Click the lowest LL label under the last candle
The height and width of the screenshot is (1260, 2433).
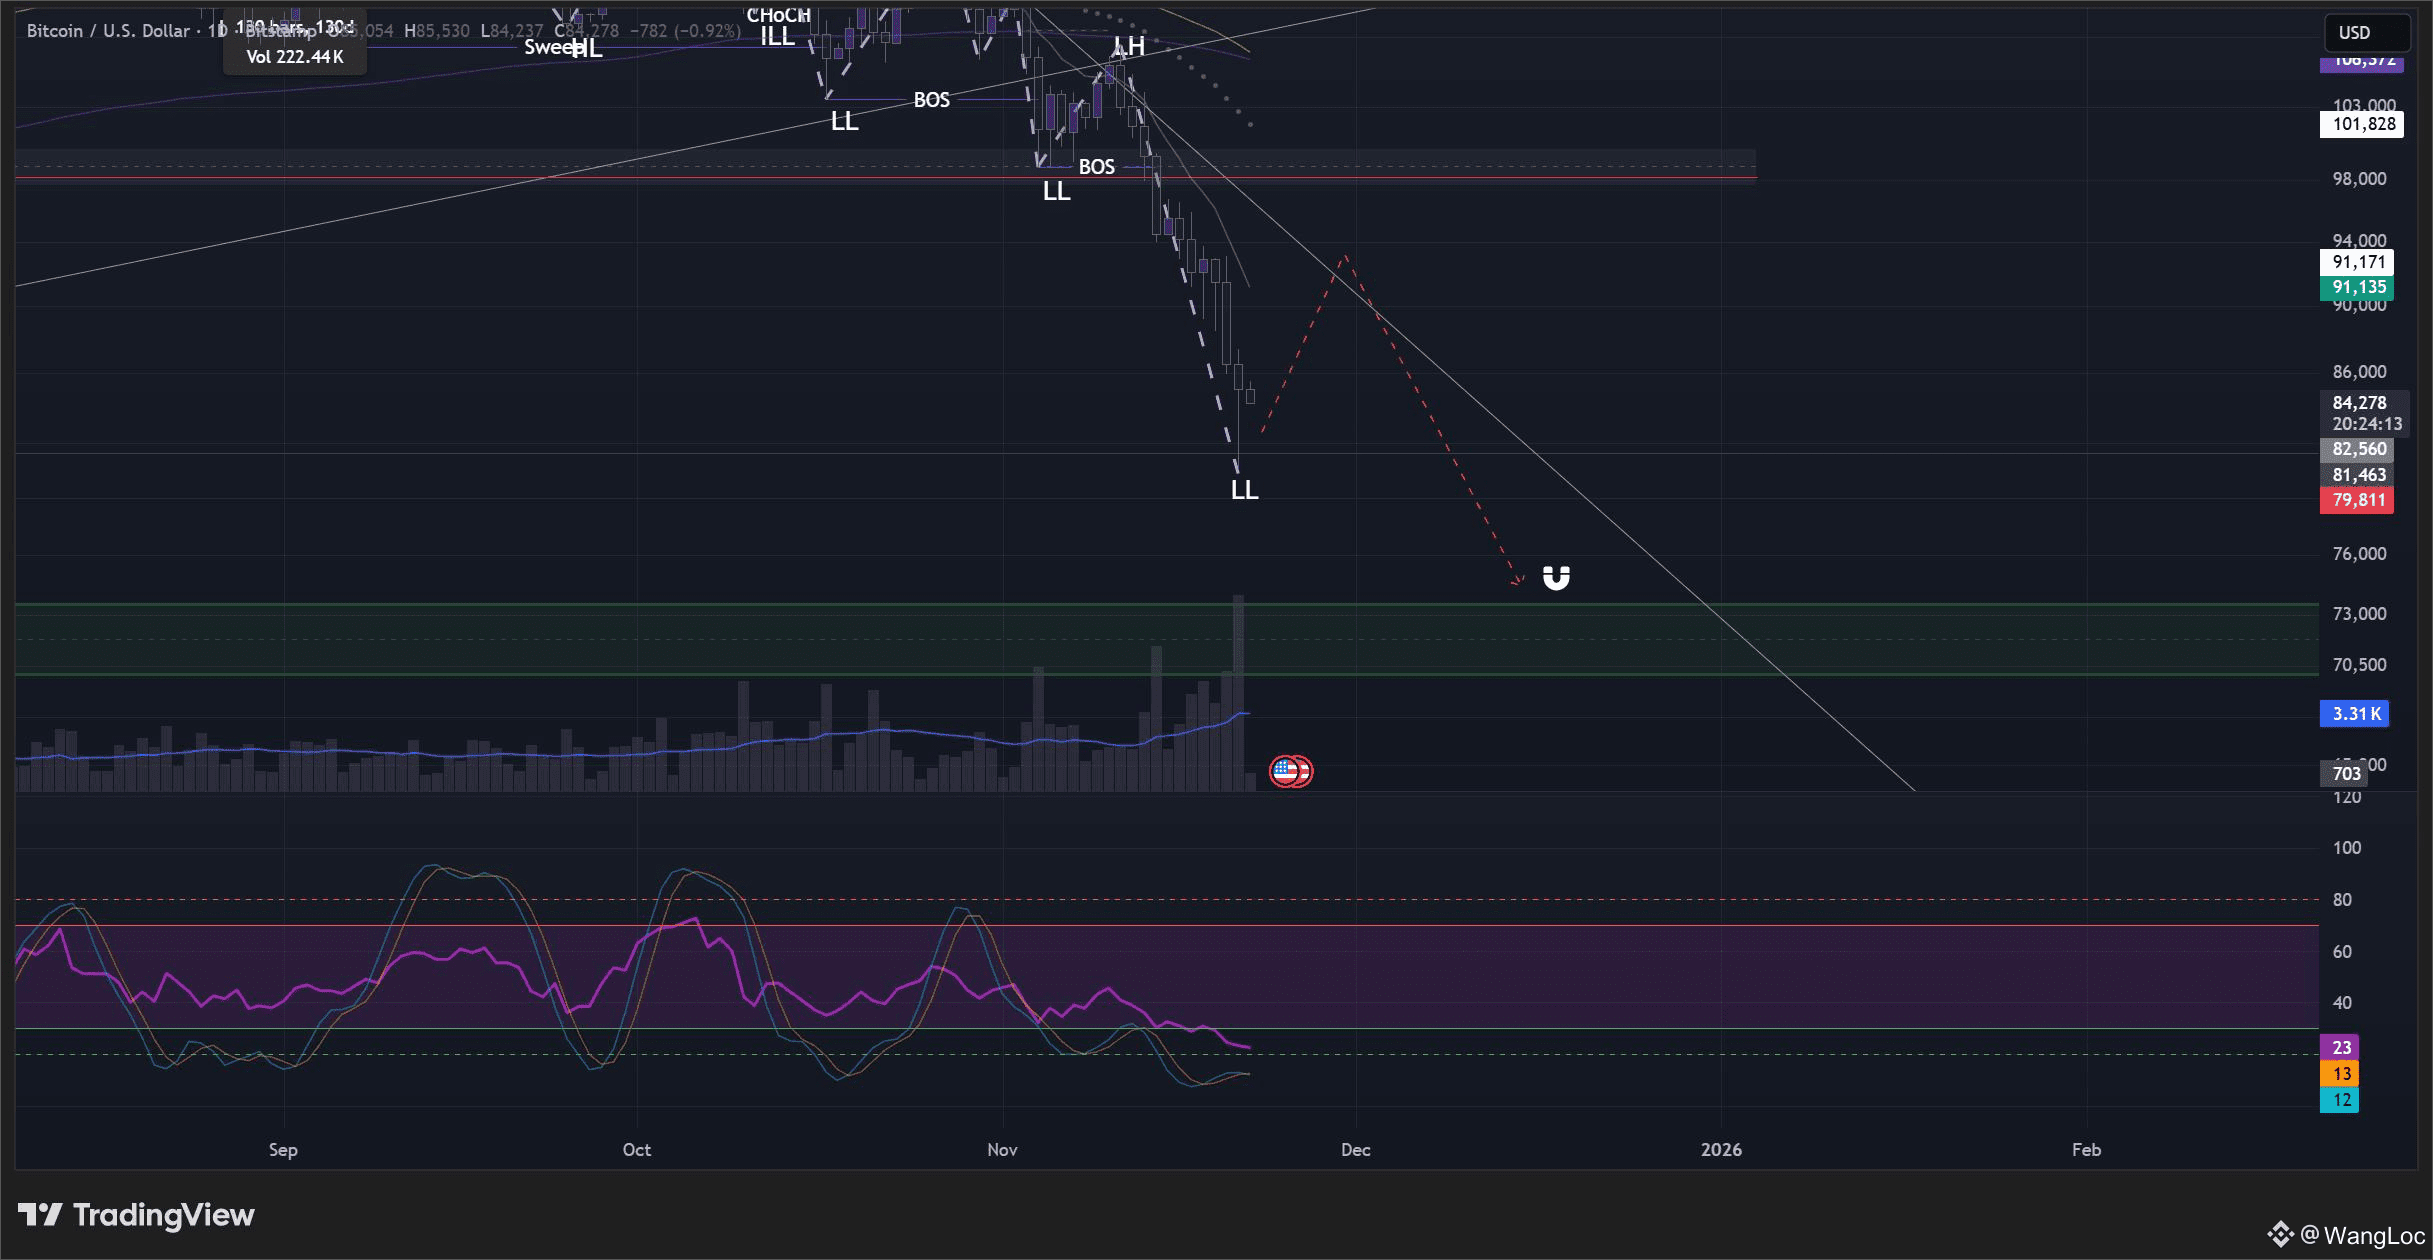tap(1244, 490)
